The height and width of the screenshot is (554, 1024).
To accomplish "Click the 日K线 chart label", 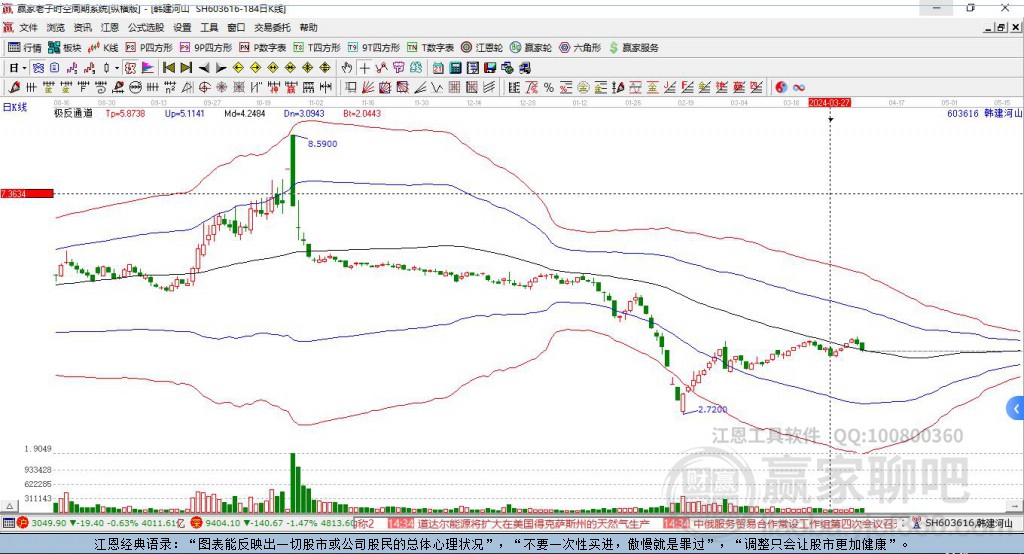I will click(15, 108).
